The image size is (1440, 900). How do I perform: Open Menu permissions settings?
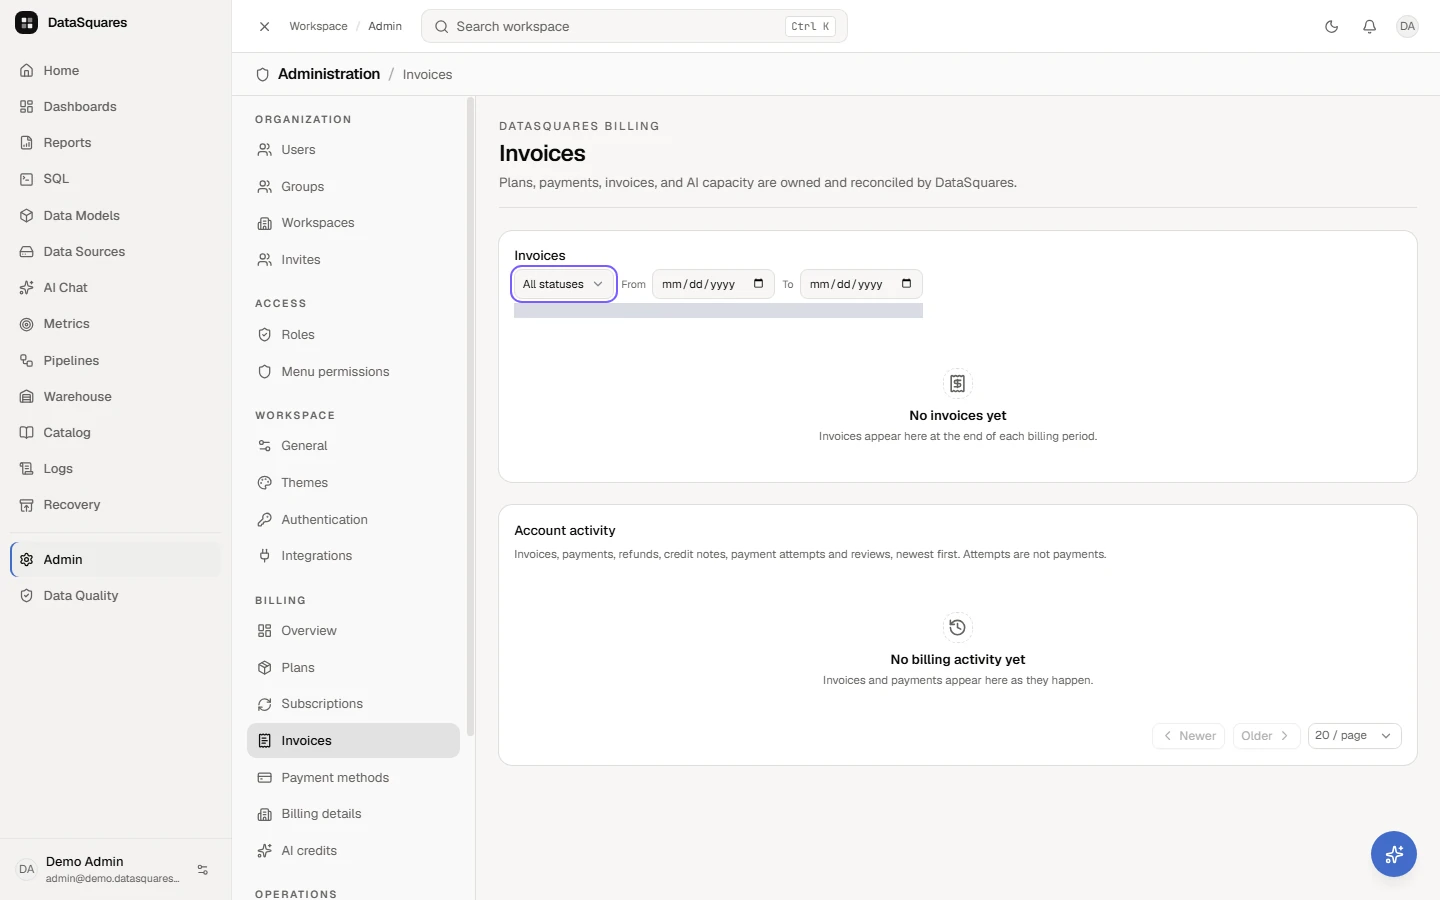pyautogui.click(x=353, y=372)
